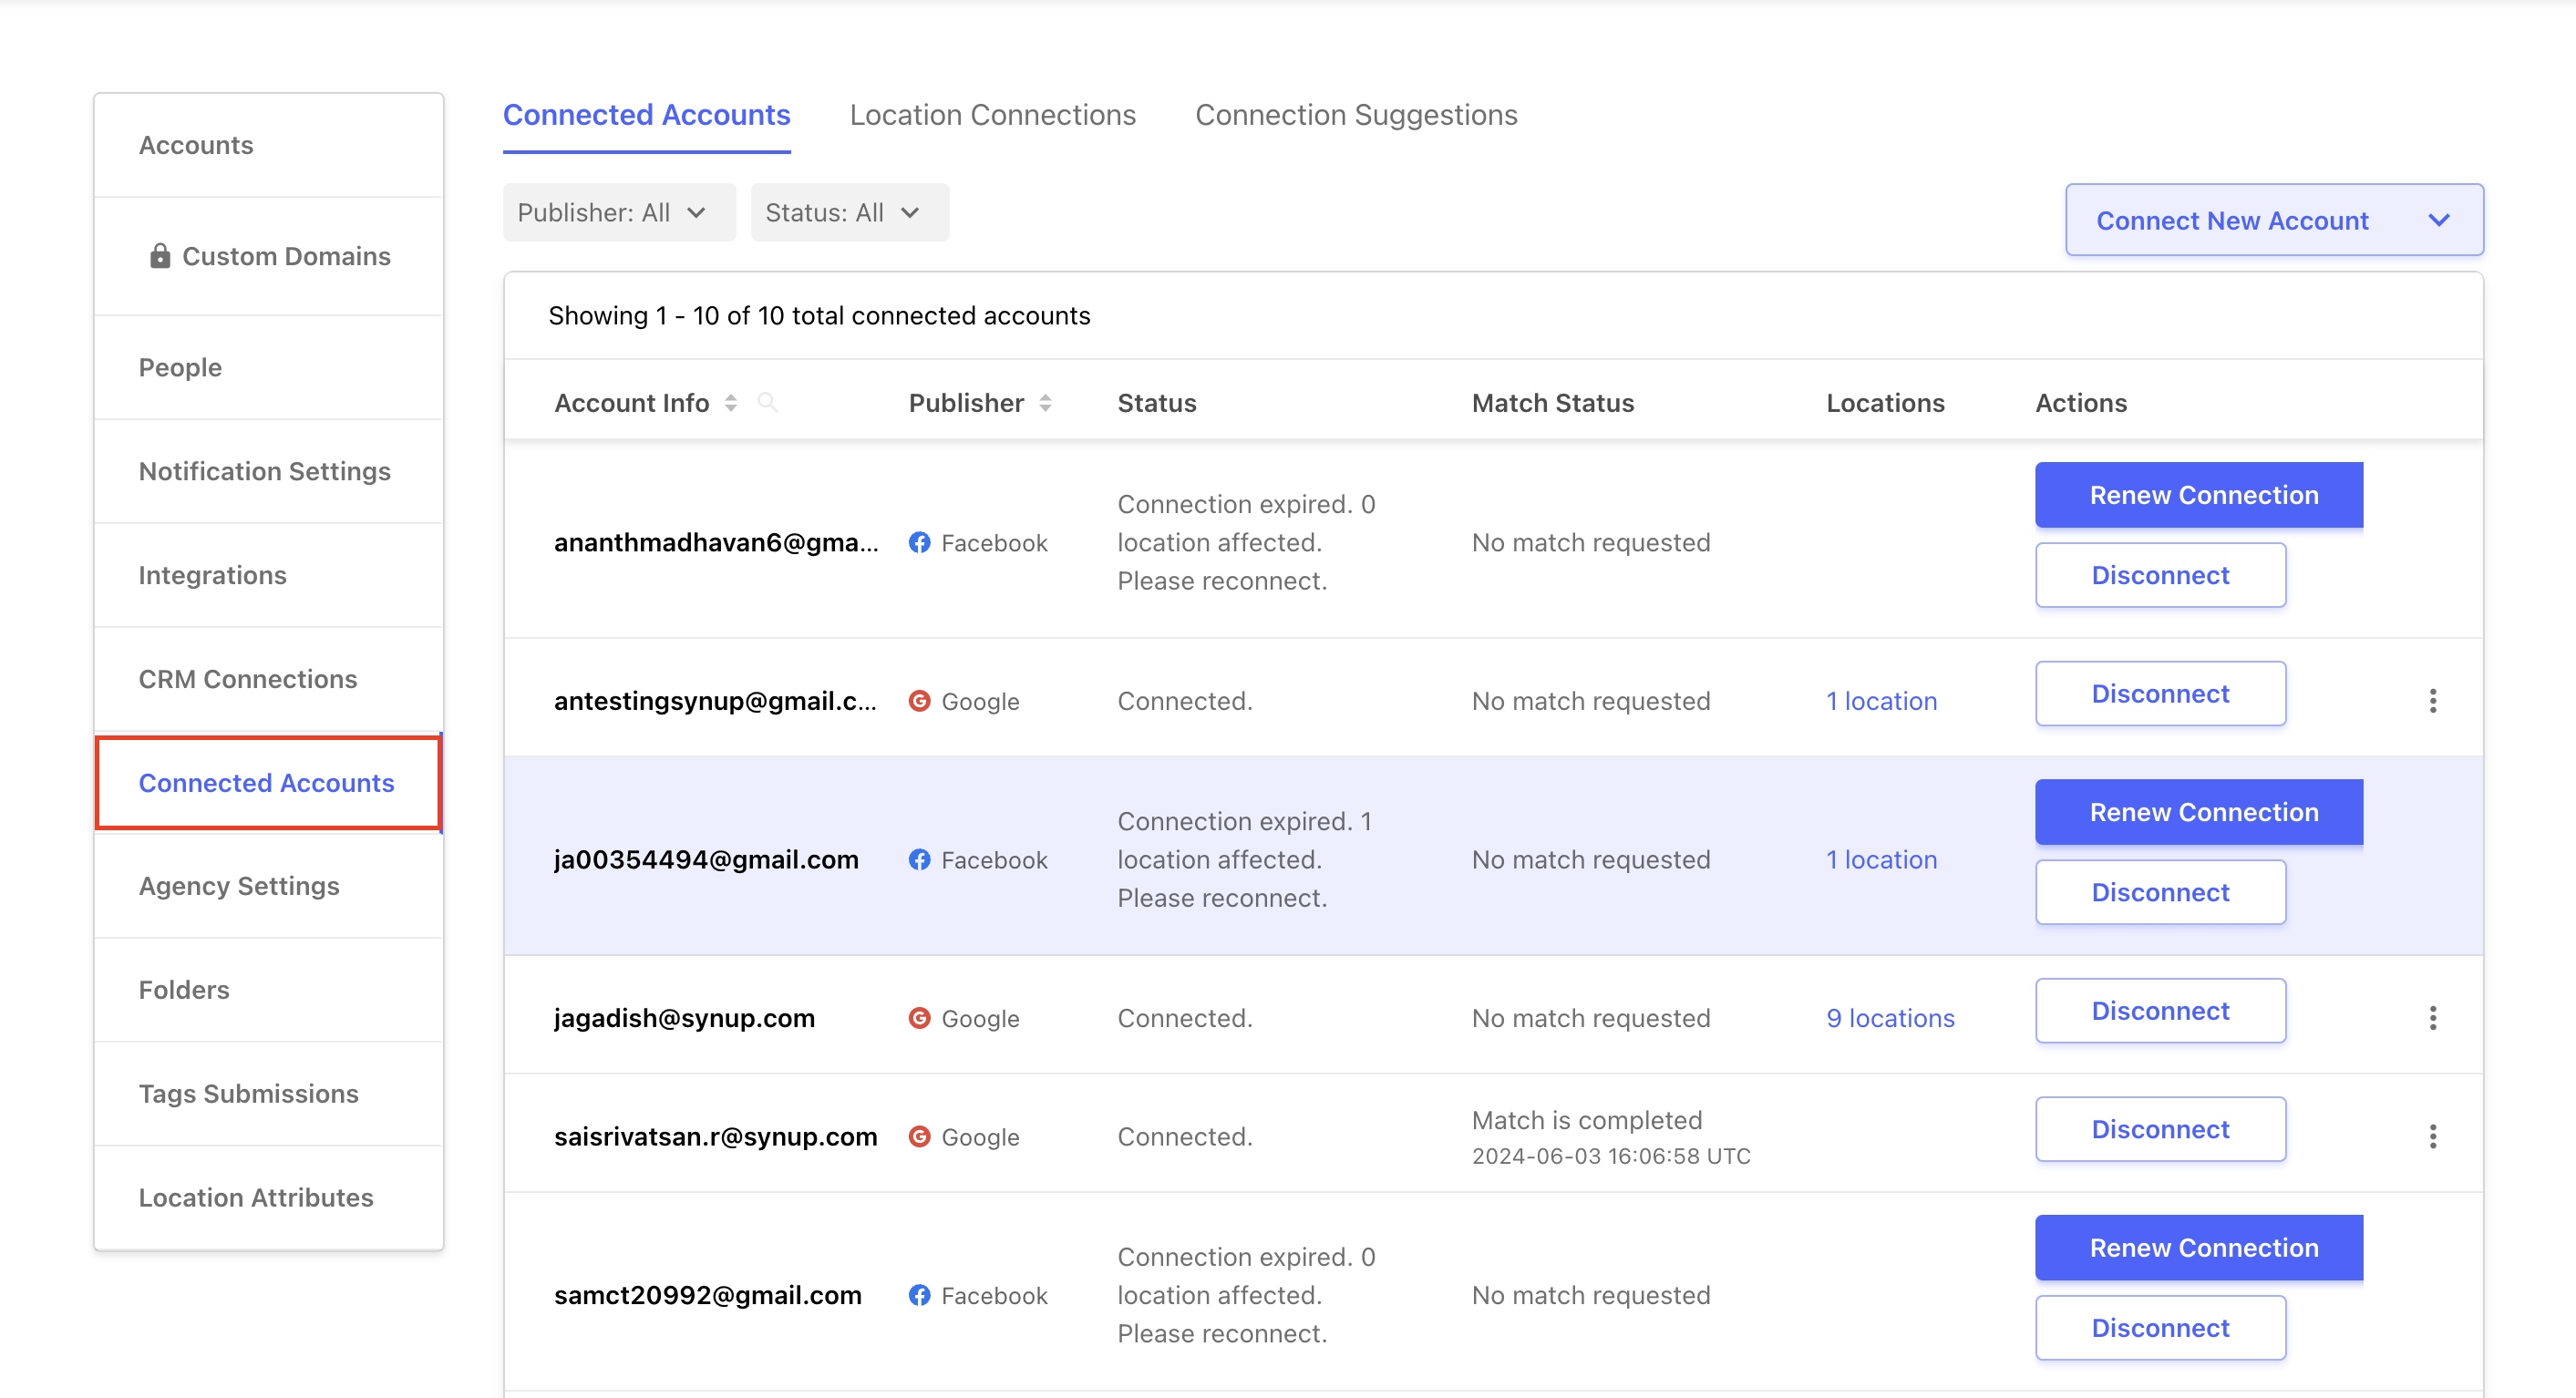Renew Connection for ja00354494@gmail.com
Screen dimensions: 2576x1398
pos(2199,812)
